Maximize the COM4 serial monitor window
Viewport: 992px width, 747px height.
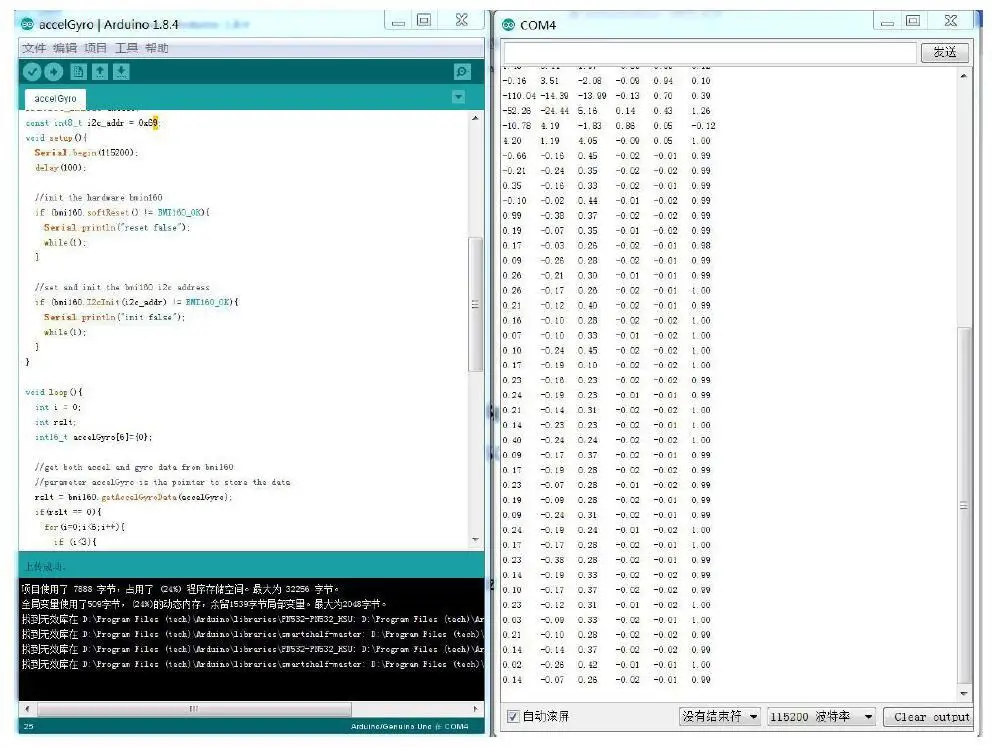(913, 21)
